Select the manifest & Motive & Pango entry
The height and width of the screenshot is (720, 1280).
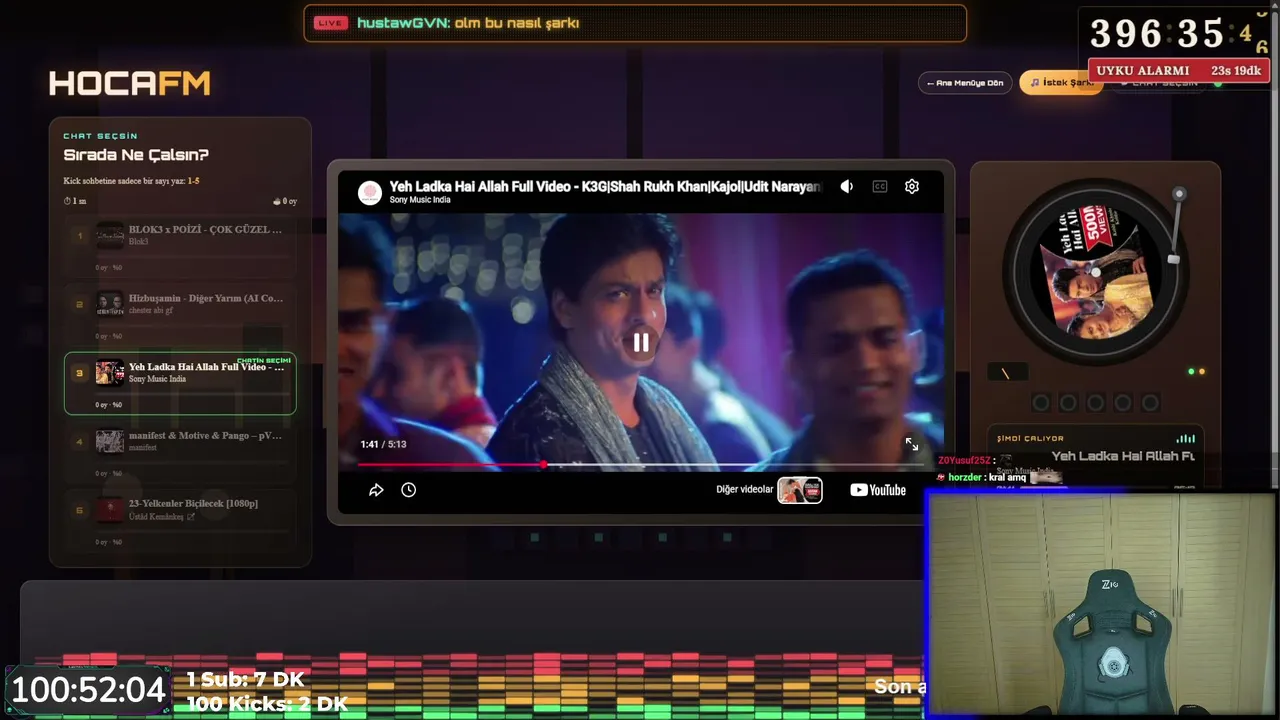click(180, 452)
